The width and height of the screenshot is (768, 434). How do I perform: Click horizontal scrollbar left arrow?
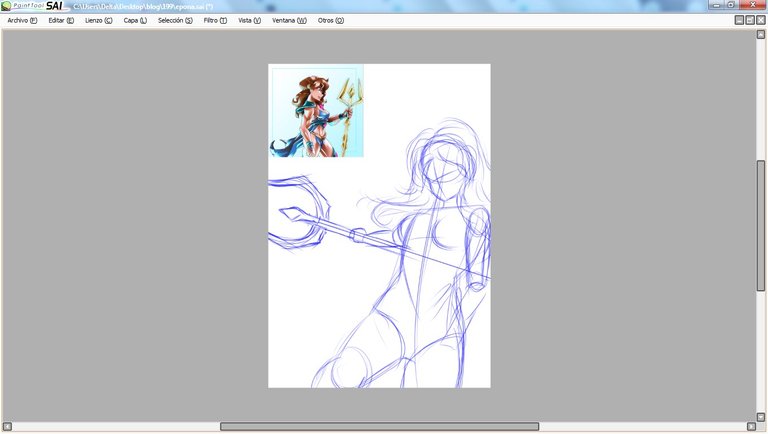click(x=7, y=427)
